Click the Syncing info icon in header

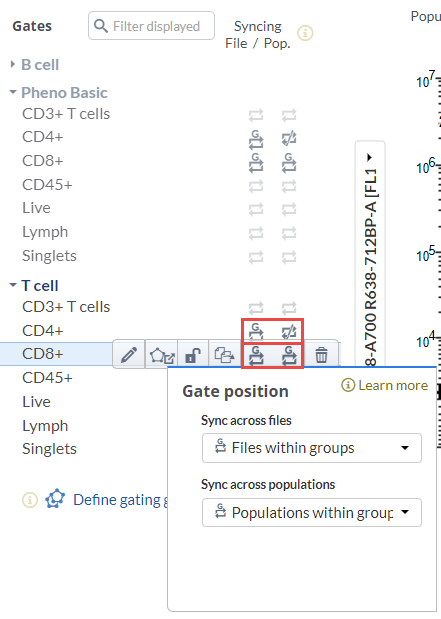pyautogui.click(x=305, y=33)
